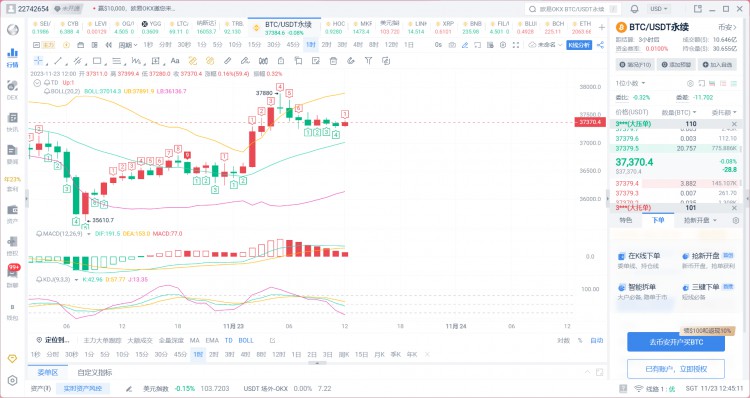Screen dimensions: 750x398
Task: Toggle the BOLL indicator in bottom bar
Action: tap(246, 341)
